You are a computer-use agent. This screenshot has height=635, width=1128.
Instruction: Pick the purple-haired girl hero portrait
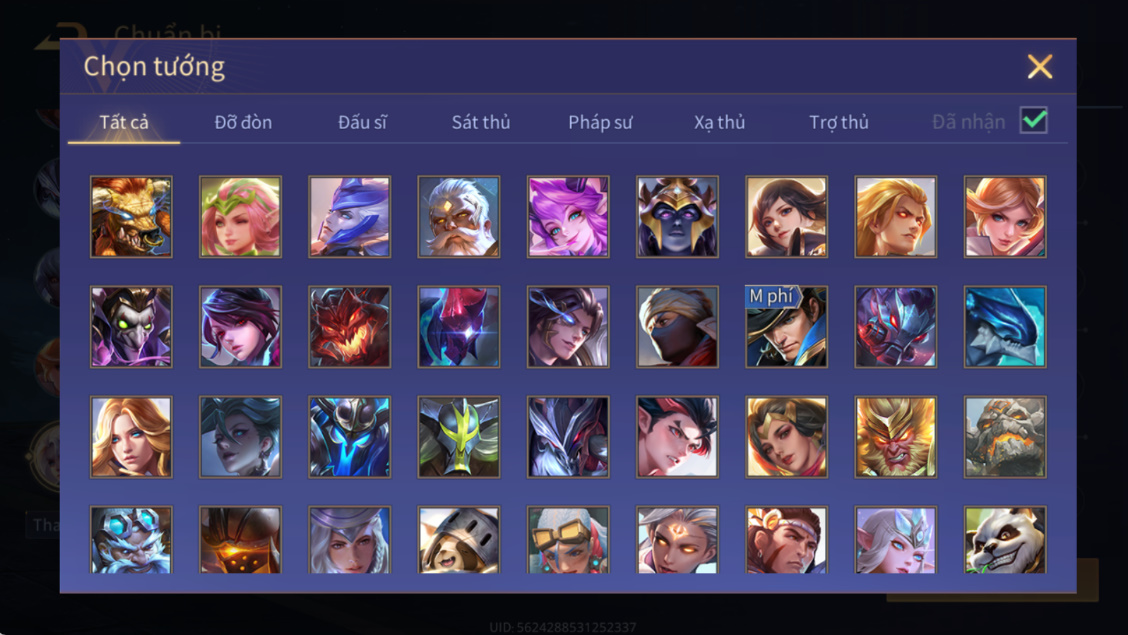568,216
